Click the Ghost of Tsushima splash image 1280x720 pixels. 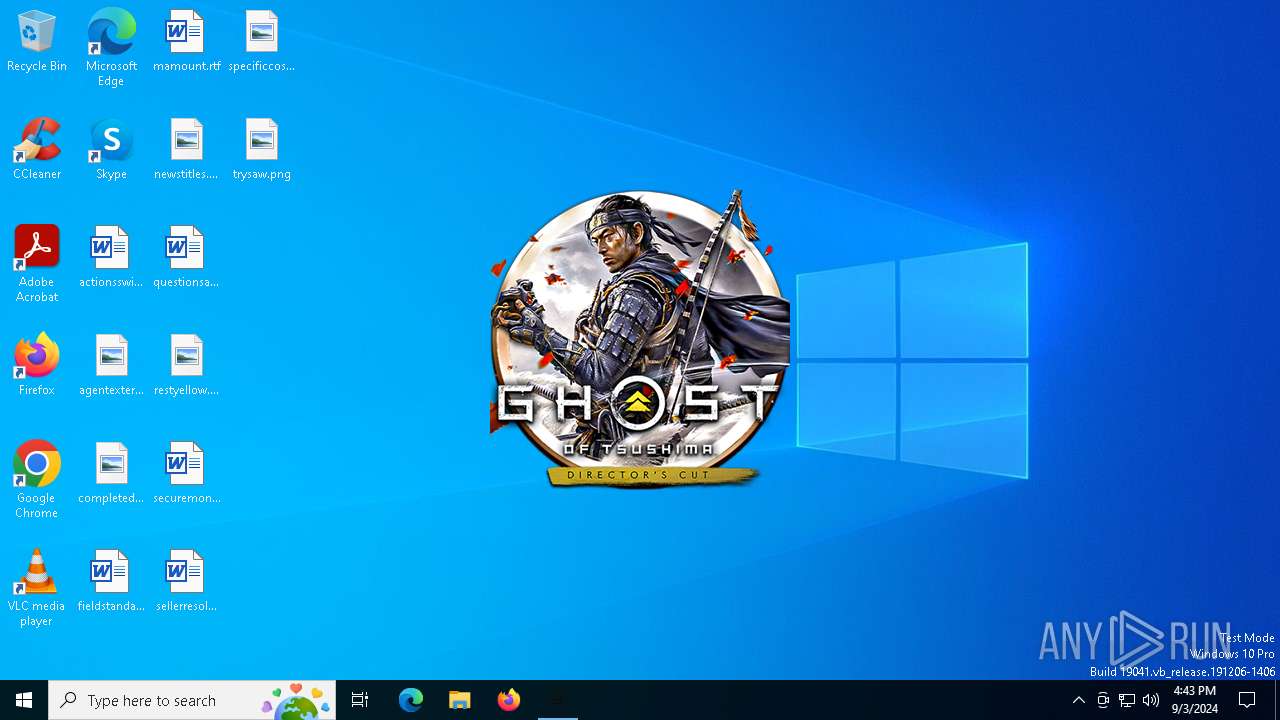[x=640, y=340]
